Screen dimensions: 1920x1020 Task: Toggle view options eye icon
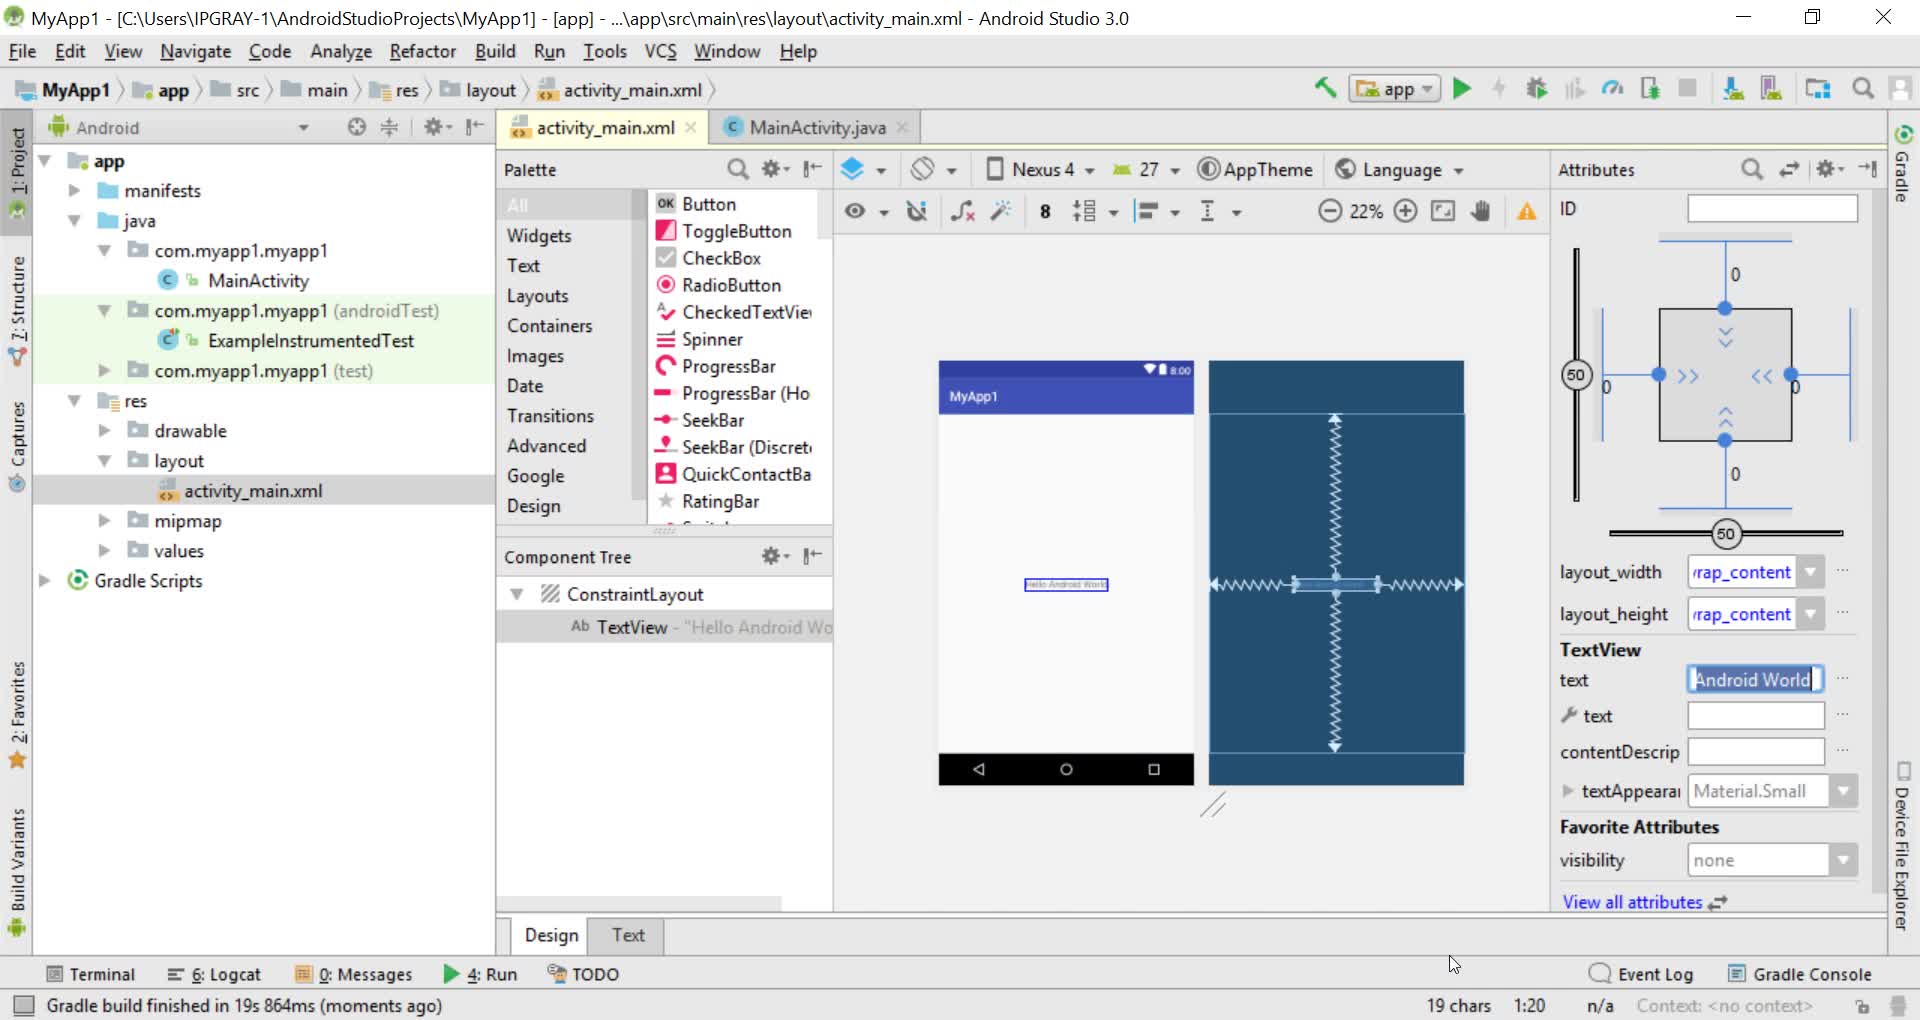click(865, 211)
